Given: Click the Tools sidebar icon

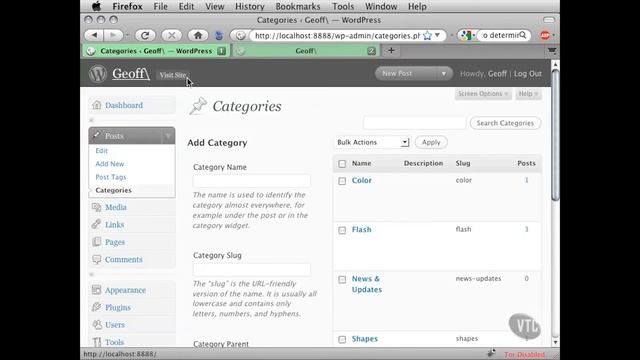Looking at the screenshot, I should pyautogui.click(x=96, y=342).
